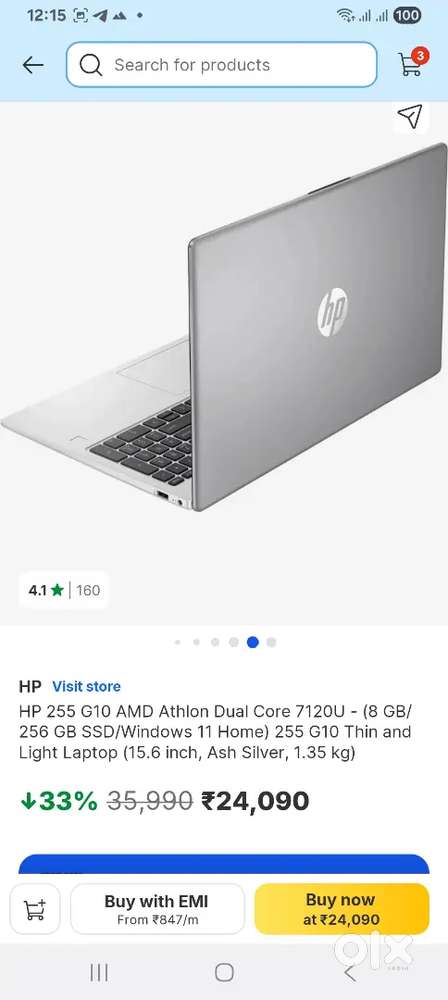Tap the ₹24,090 discounted price
This screenshot has height=1000, width=448.
pos(255,800)
